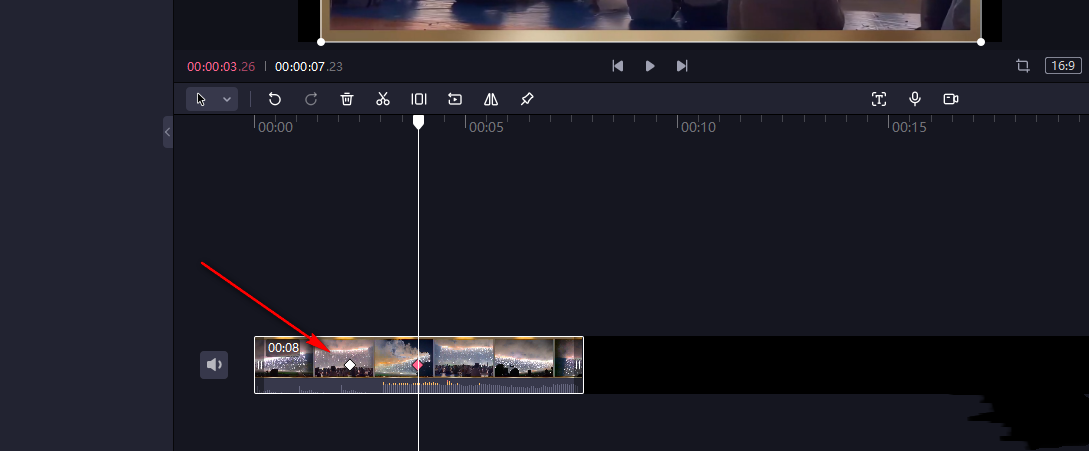Redo the last undone action
This screenshot has height=451, width=1089.
click(x=311, y=99)
